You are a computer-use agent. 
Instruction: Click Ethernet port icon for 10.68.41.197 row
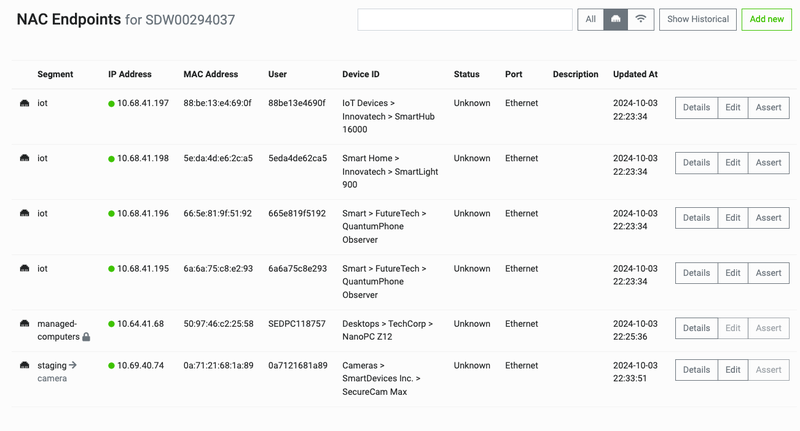[24, 103]
